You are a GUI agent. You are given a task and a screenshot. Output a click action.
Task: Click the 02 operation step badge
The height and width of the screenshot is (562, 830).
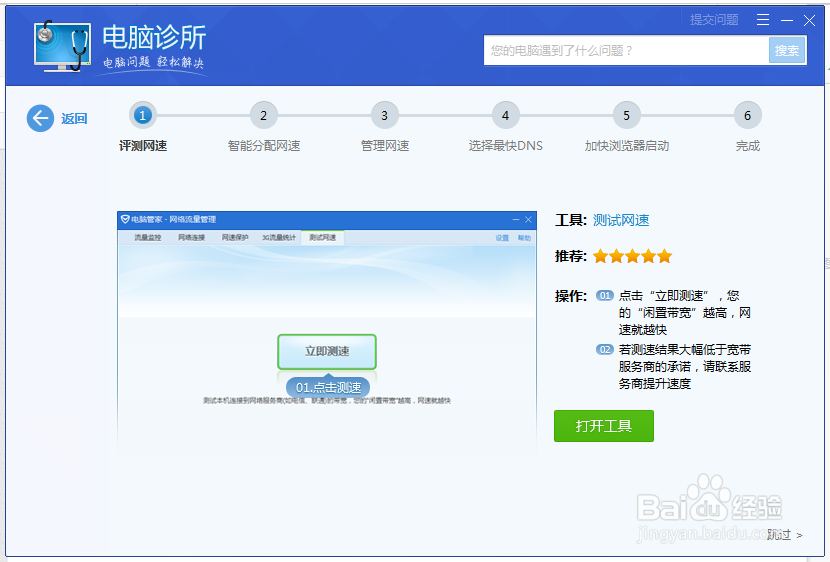(x=605, y=349)
